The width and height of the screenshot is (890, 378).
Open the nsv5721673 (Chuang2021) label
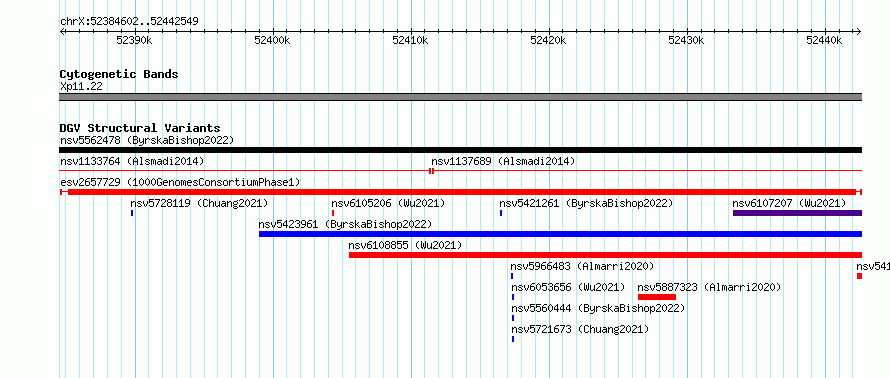coord(580,329)
